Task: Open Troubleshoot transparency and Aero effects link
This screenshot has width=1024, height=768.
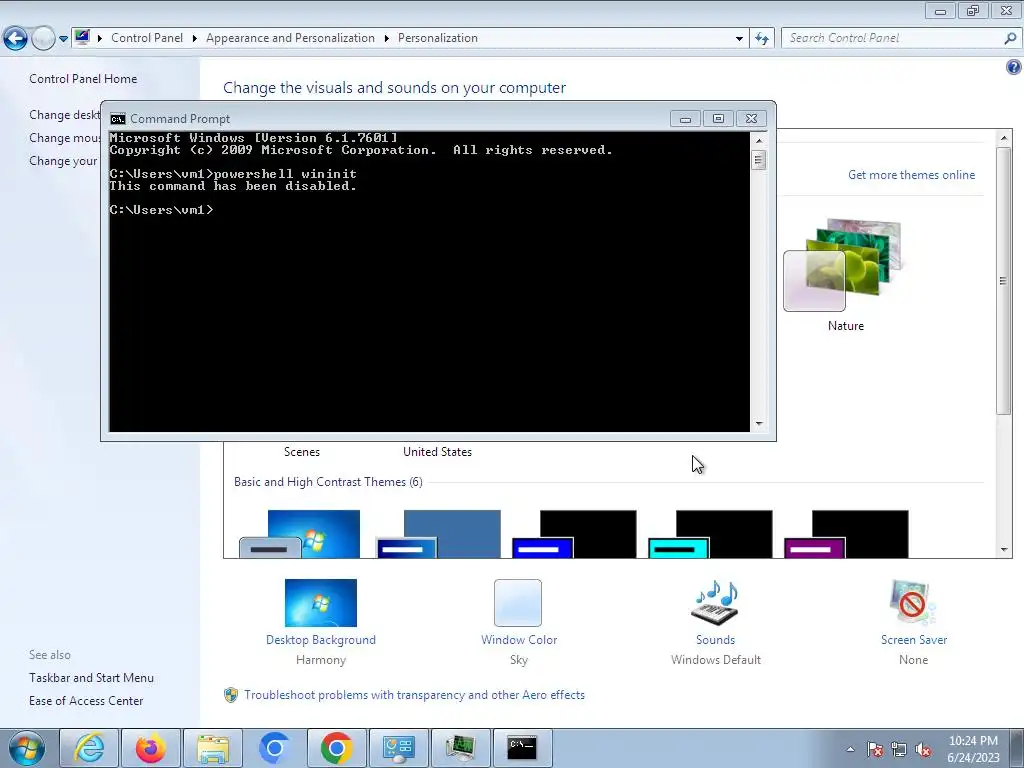Action: 414,695
